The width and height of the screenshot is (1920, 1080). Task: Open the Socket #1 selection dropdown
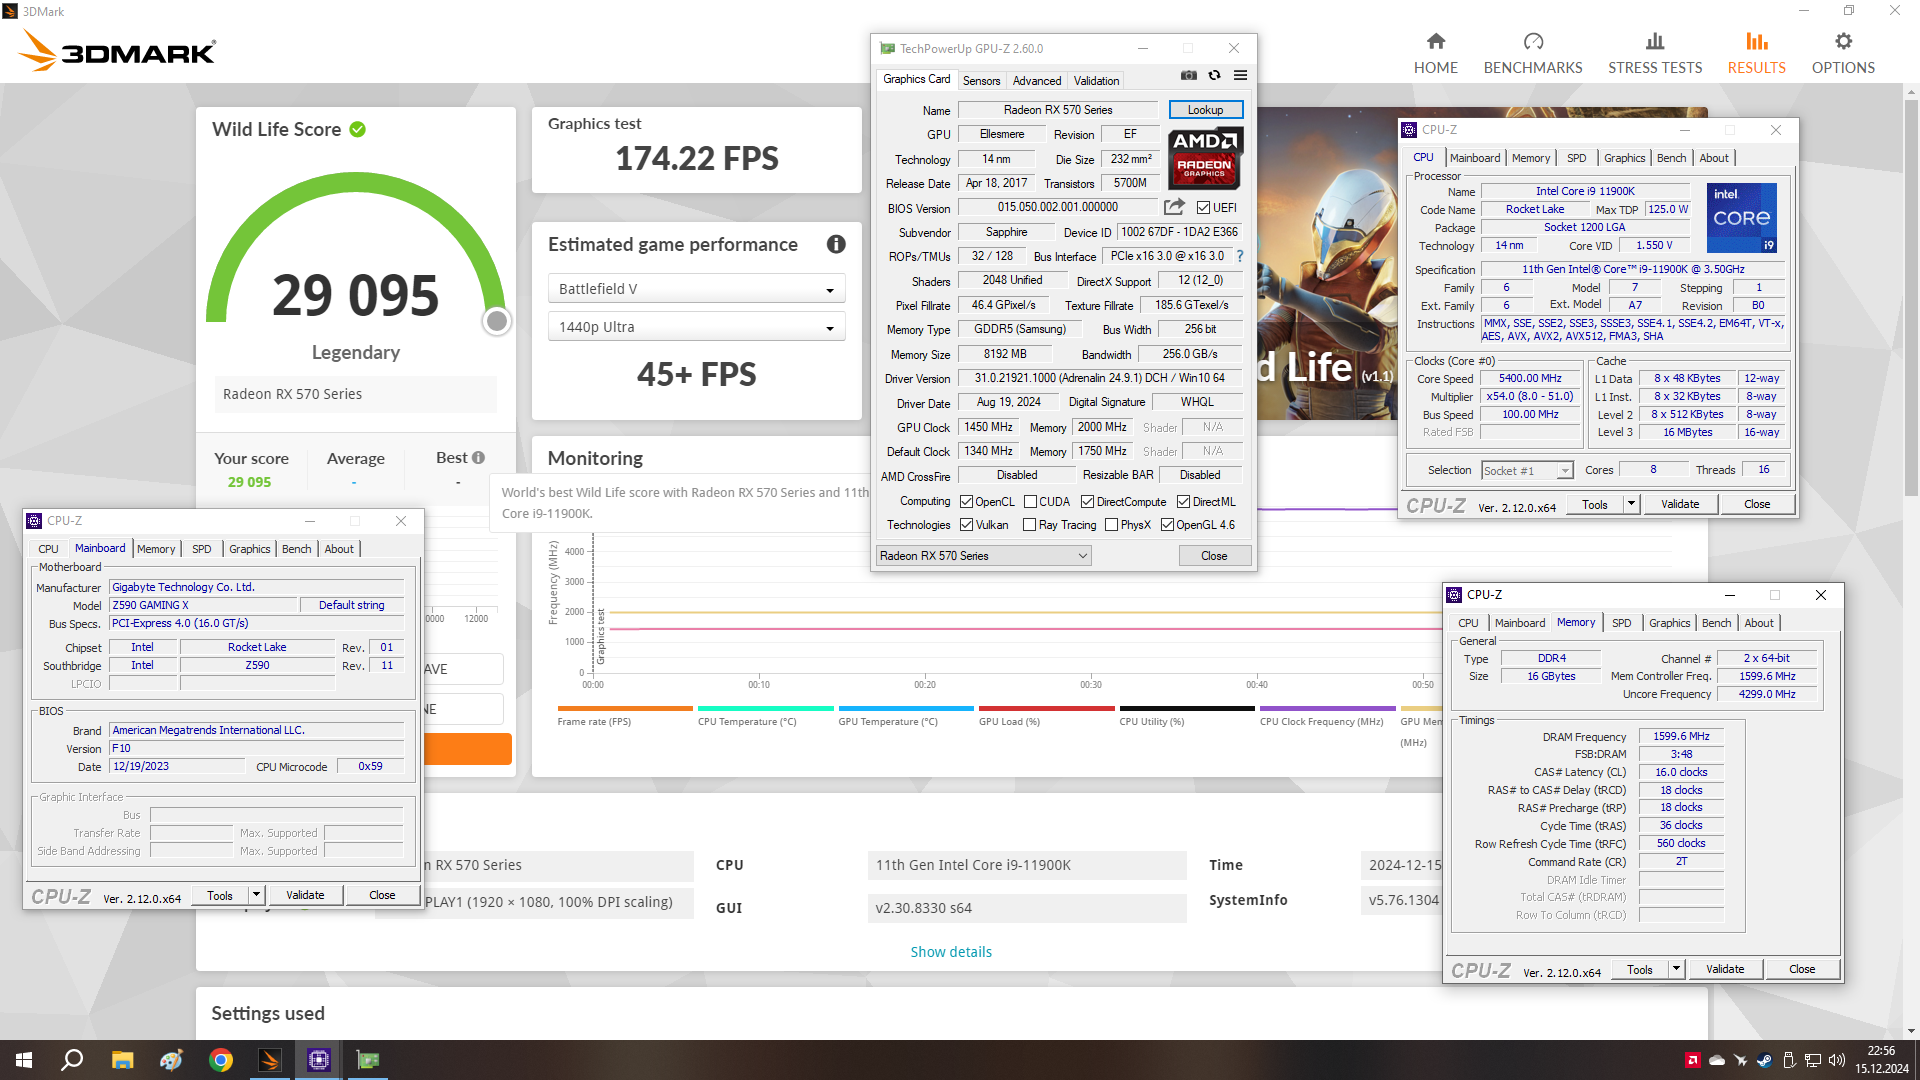point(1527,470)
